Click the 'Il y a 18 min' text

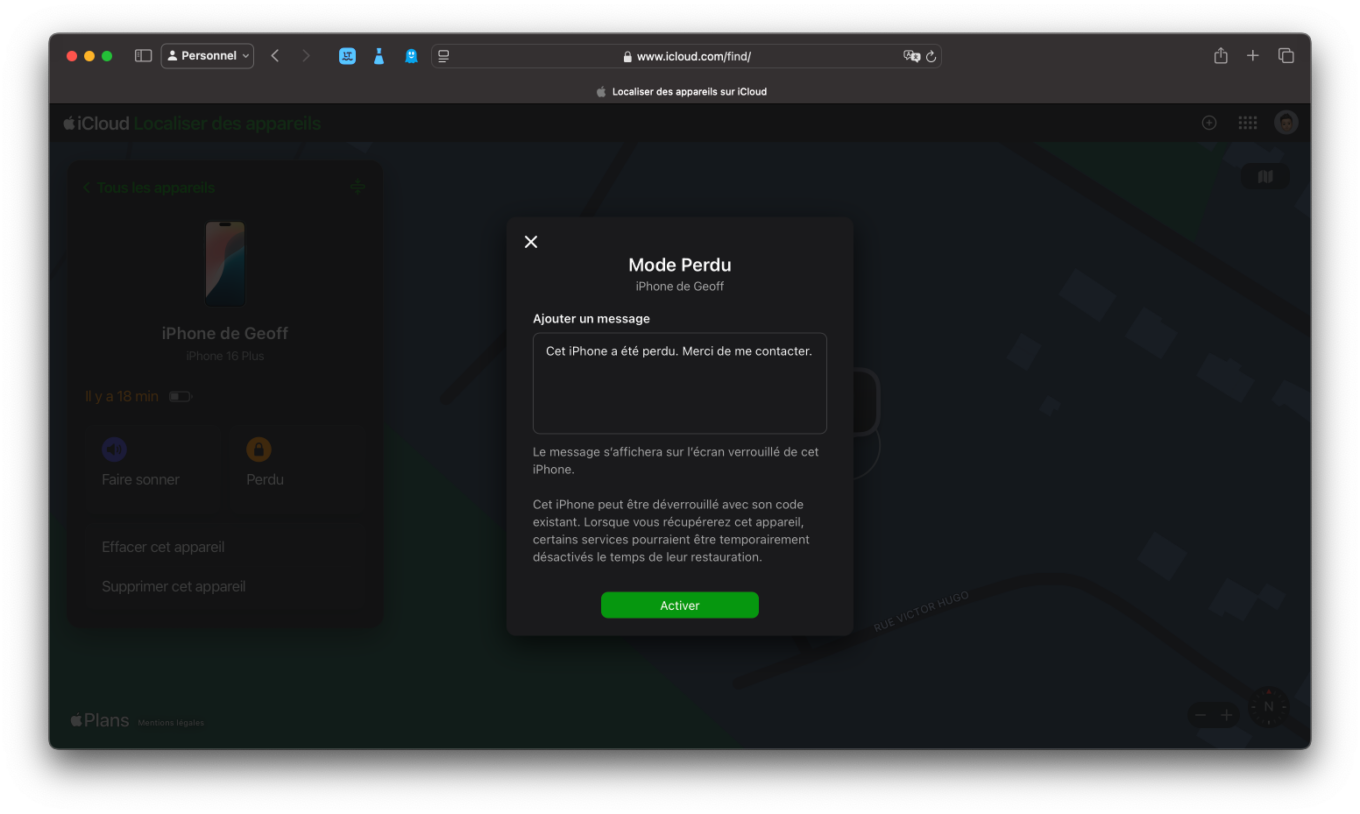pos(122,396)
